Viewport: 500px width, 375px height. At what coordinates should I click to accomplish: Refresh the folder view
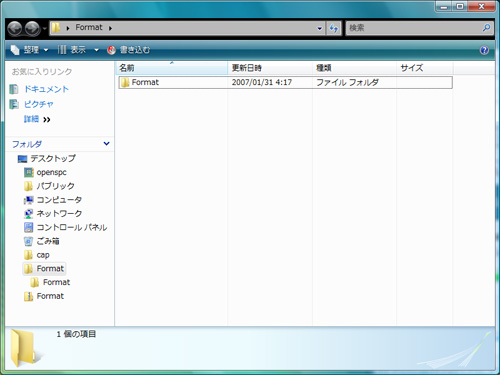[334, 28]
